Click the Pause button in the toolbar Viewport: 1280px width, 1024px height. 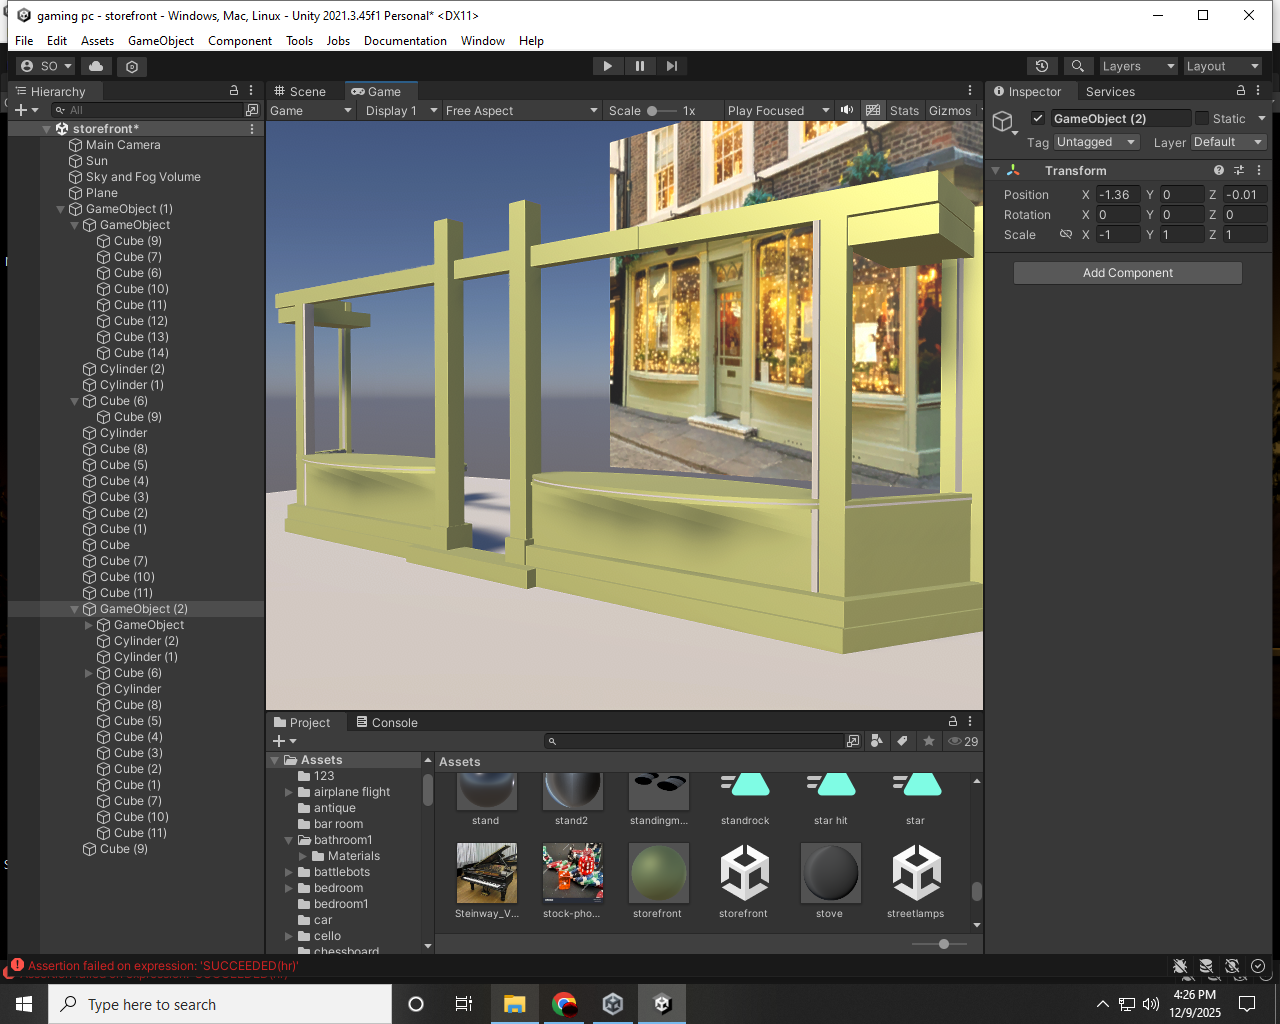click(x=640, y=66)
